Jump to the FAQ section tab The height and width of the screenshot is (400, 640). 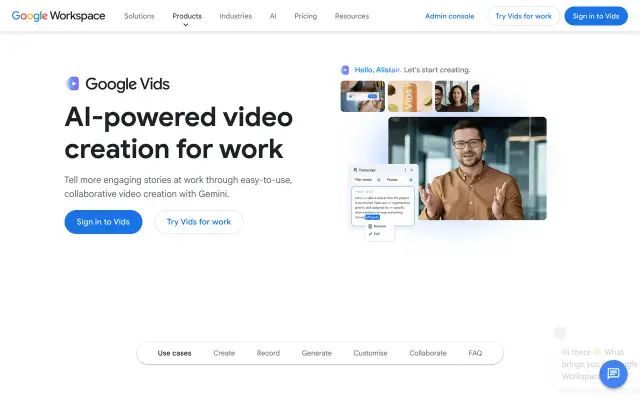(x=475, y=353)
